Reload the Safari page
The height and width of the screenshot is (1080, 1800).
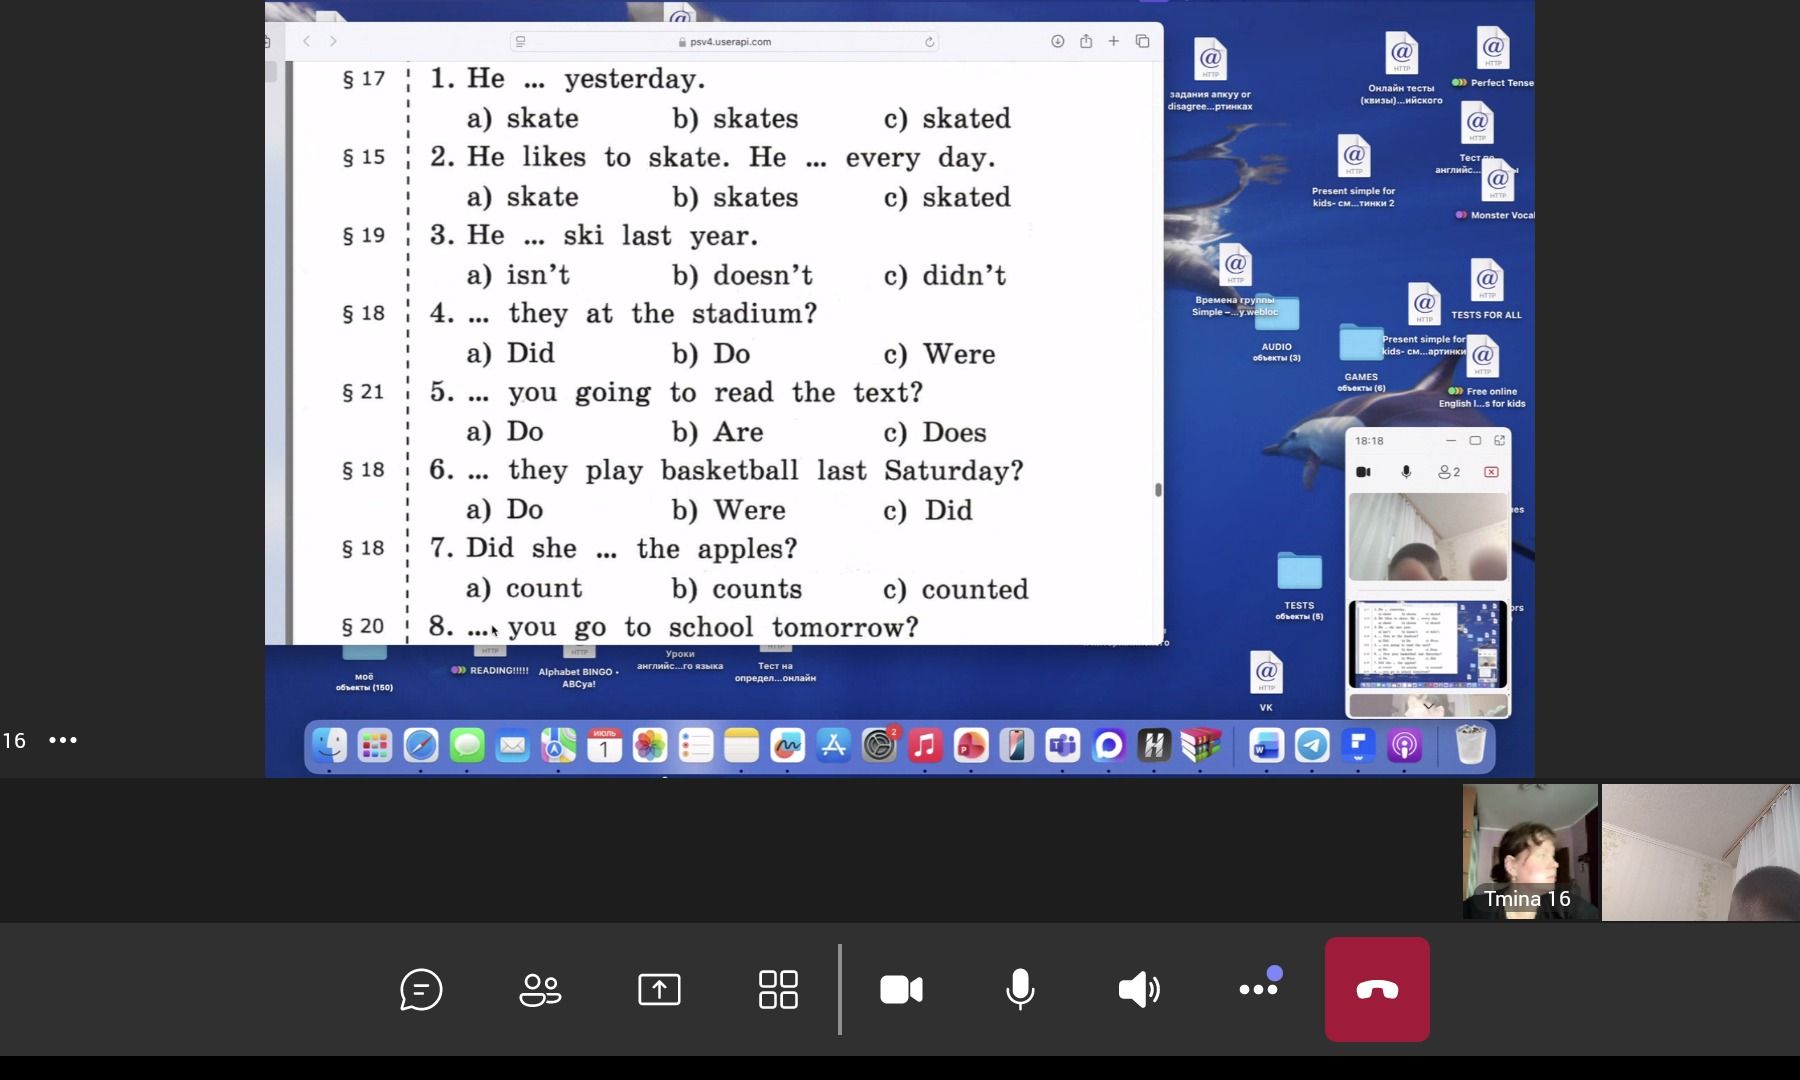(x=929, y=42)
